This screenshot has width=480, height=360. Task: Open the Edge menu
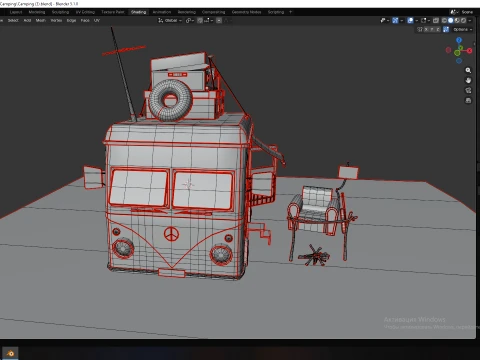pyautogui.click(x=71, y=20)
